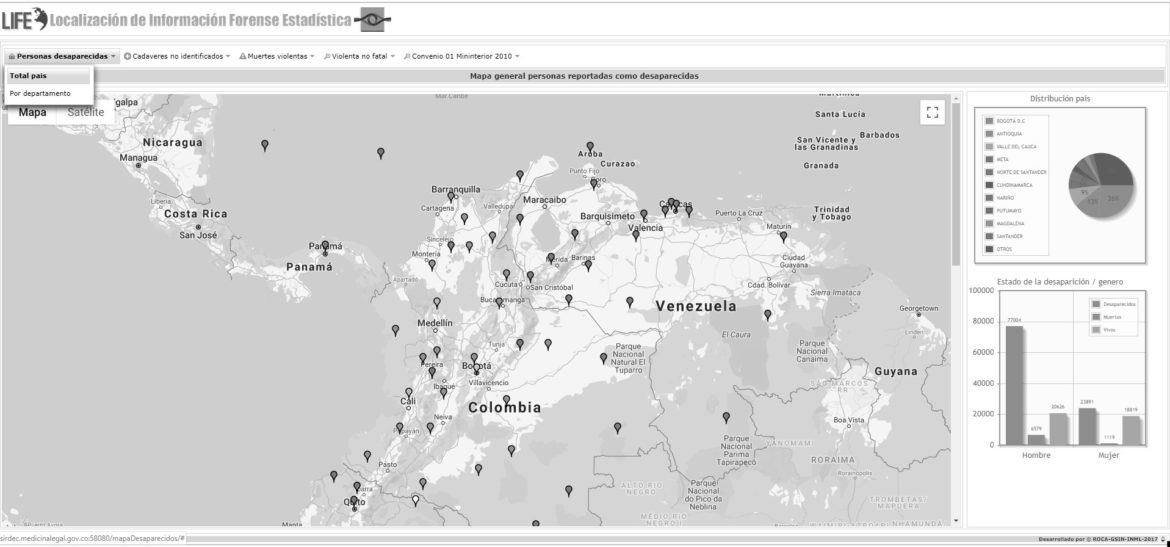This screenshot has width=1170, height=547.
Task: Click the scroll-down arrow beside the map
Action: click(956, 521)
